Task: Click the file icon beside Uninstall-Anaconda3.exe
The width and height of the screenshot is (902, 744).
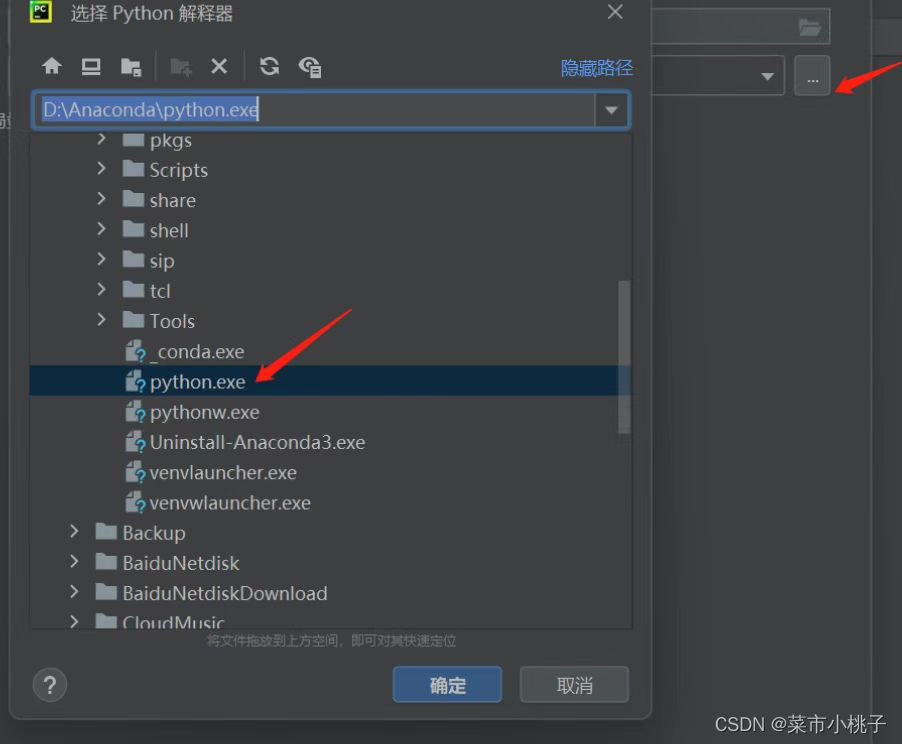Action: (136, 442)
